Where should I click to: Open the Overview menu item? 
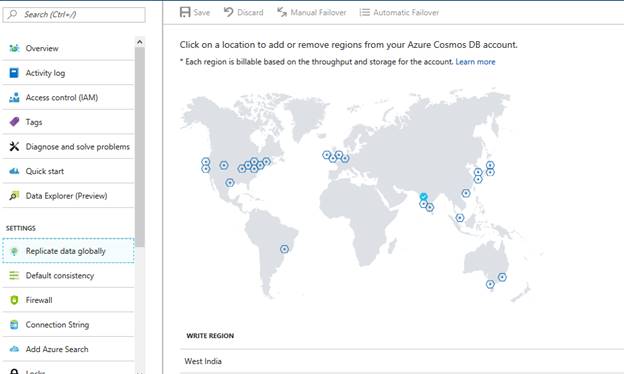pyautogui.click(x=68, y=48)
